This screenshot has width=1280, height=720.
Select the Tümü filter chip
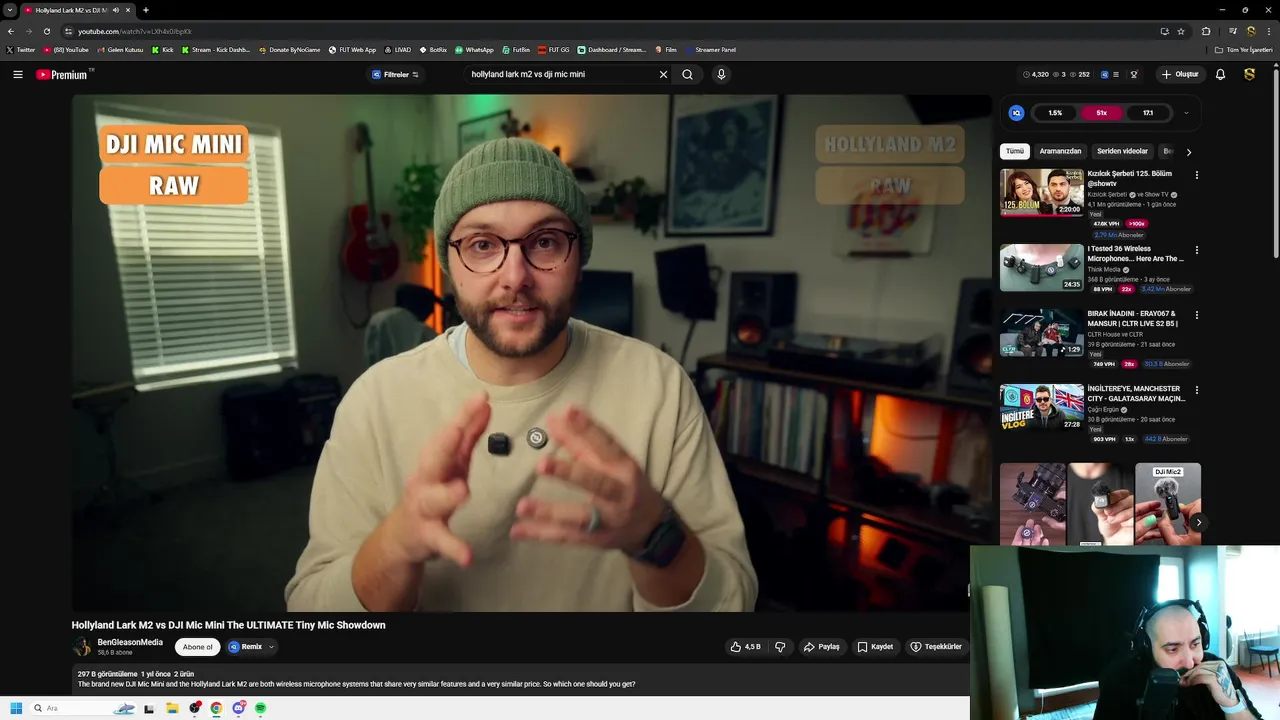(x=1015, y=152)
